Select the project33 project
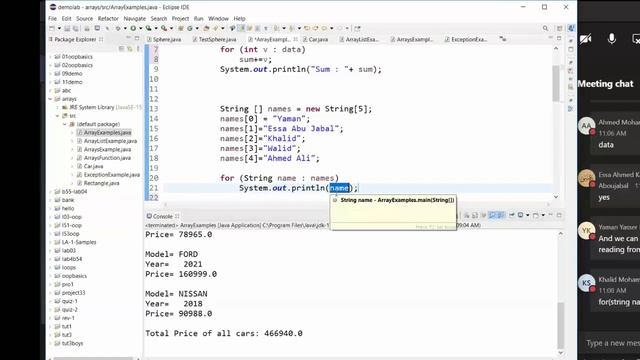This screenshot has width=640, height=360. (73, 293)
